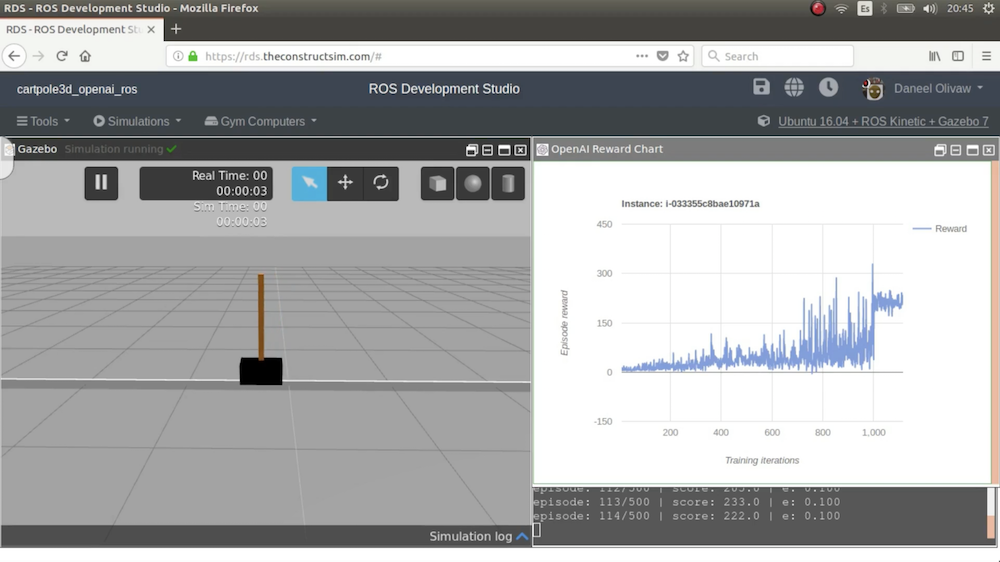Select the rotate mode tool
The height and width of the screenshot is (562, 1000).
coord(381,184)
